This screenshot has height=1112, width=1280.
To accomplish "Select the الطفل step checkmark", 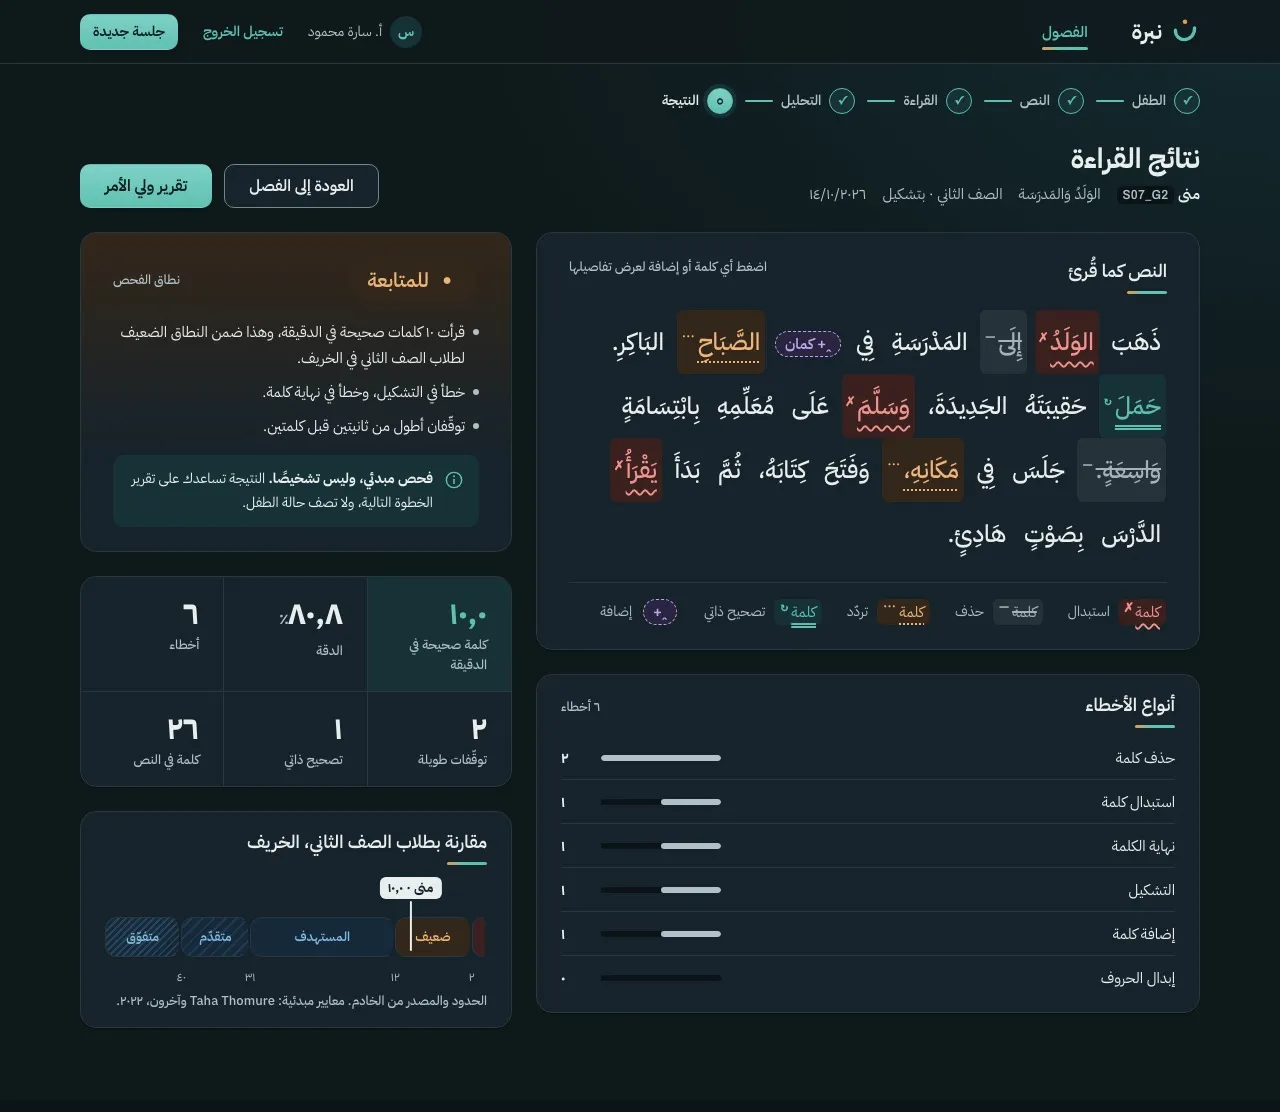I will (1187, 101).
